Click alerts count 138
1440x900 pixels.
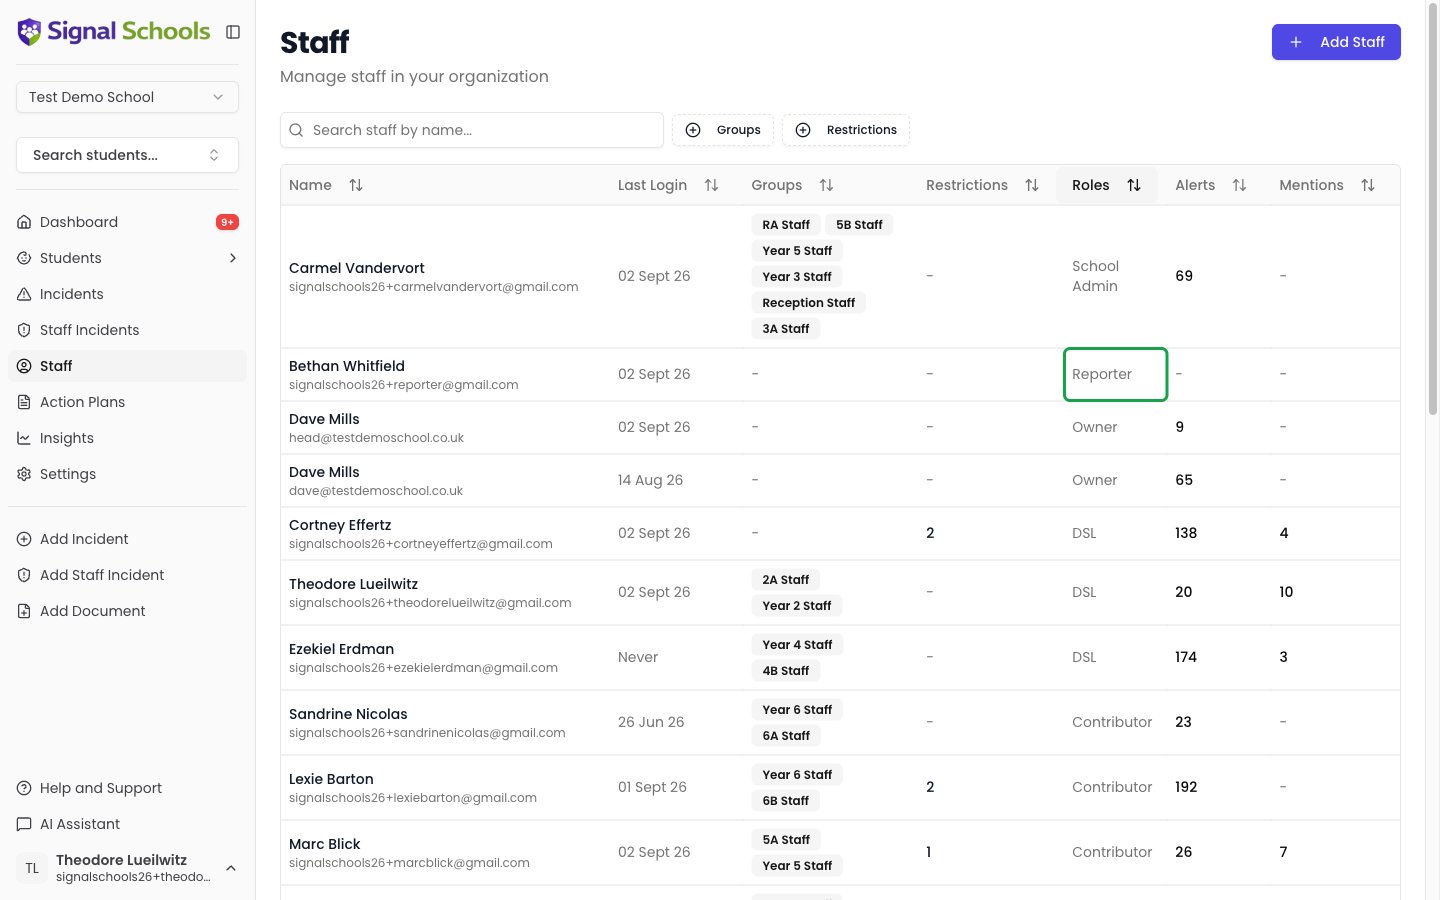[1186, 533]
